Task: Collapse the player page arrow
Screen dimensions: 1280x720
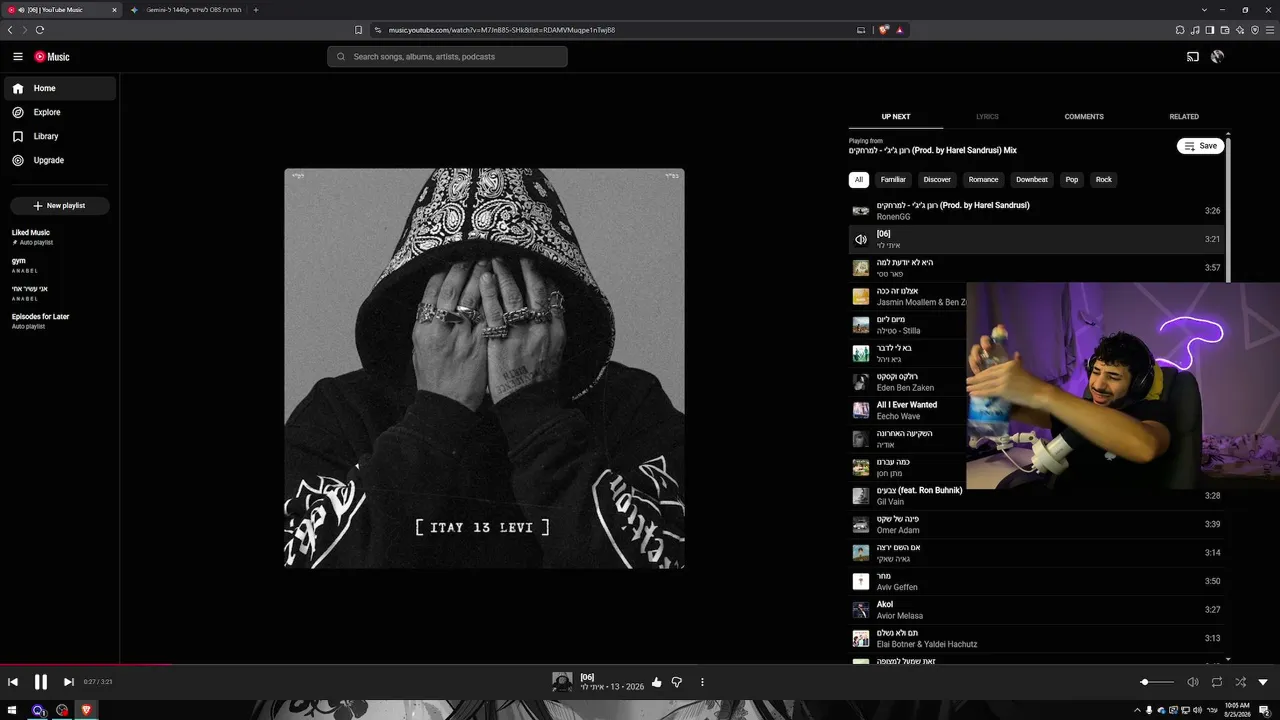Action: (1263, 682)
